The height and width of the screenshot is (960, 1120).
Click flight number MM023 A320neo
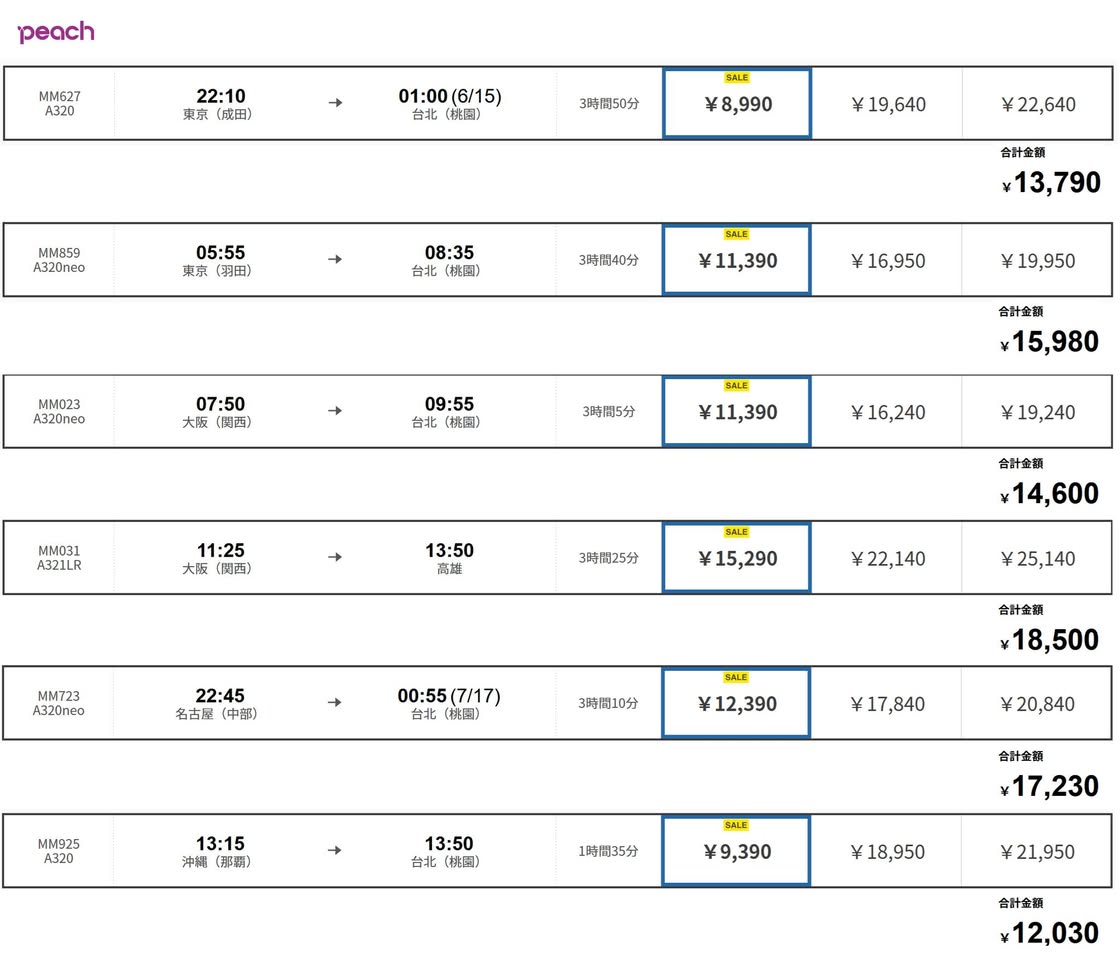(x=59, y=412)
